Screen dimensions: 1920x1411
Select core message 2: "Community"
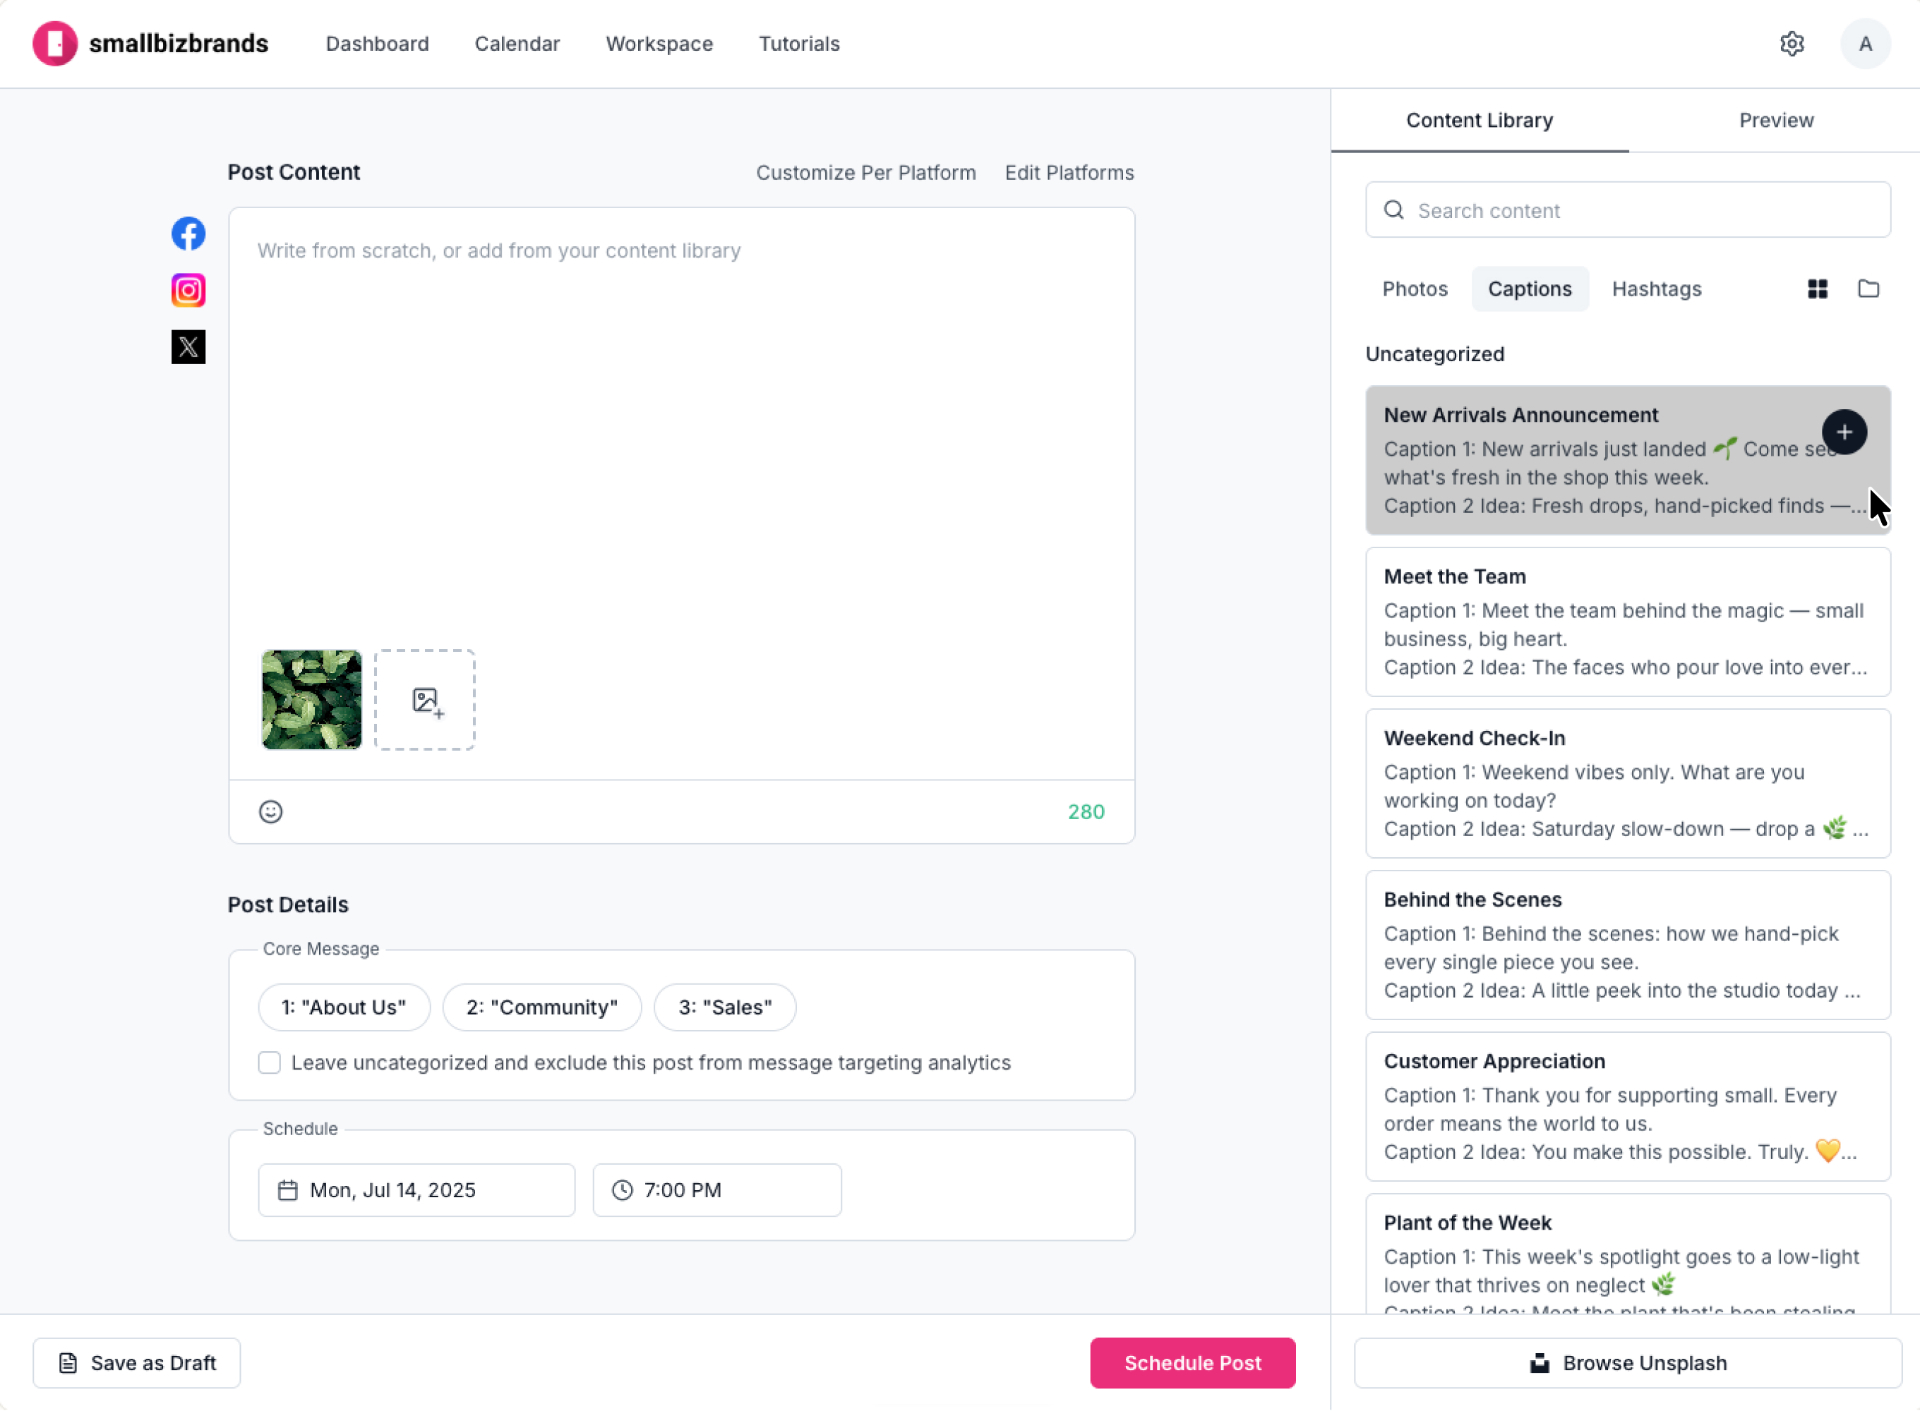[542, 1007]
